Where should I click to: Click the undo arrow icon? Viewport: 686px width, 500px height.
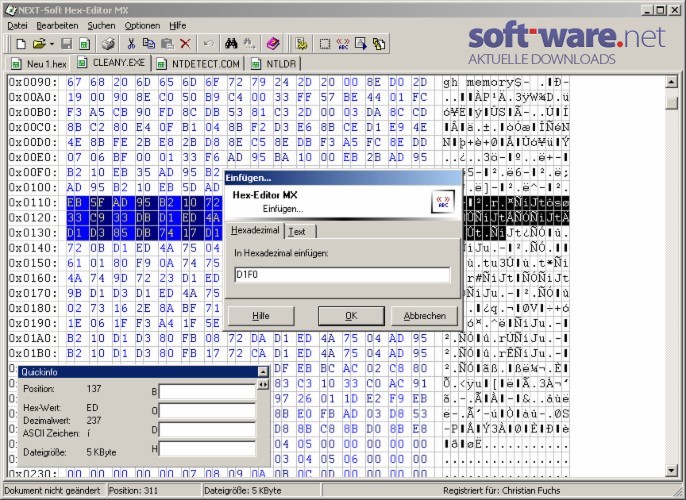click(x=209, y=44)
